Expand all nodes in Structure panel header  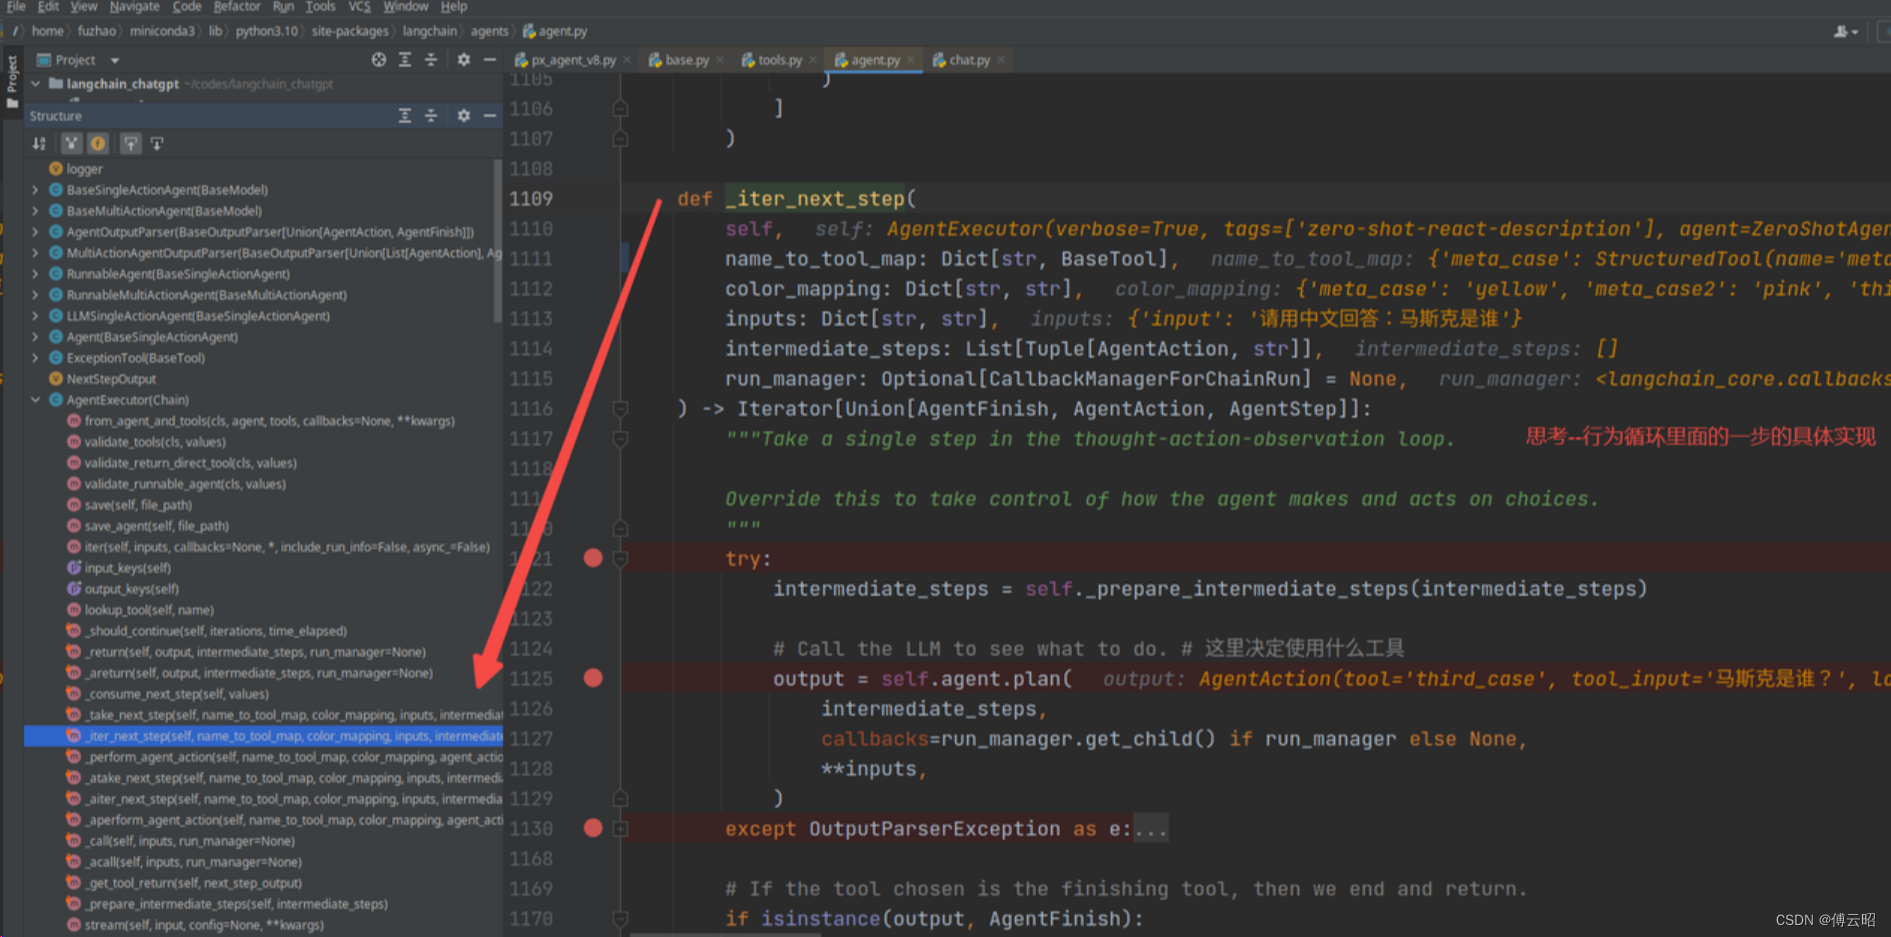point(405,116)
